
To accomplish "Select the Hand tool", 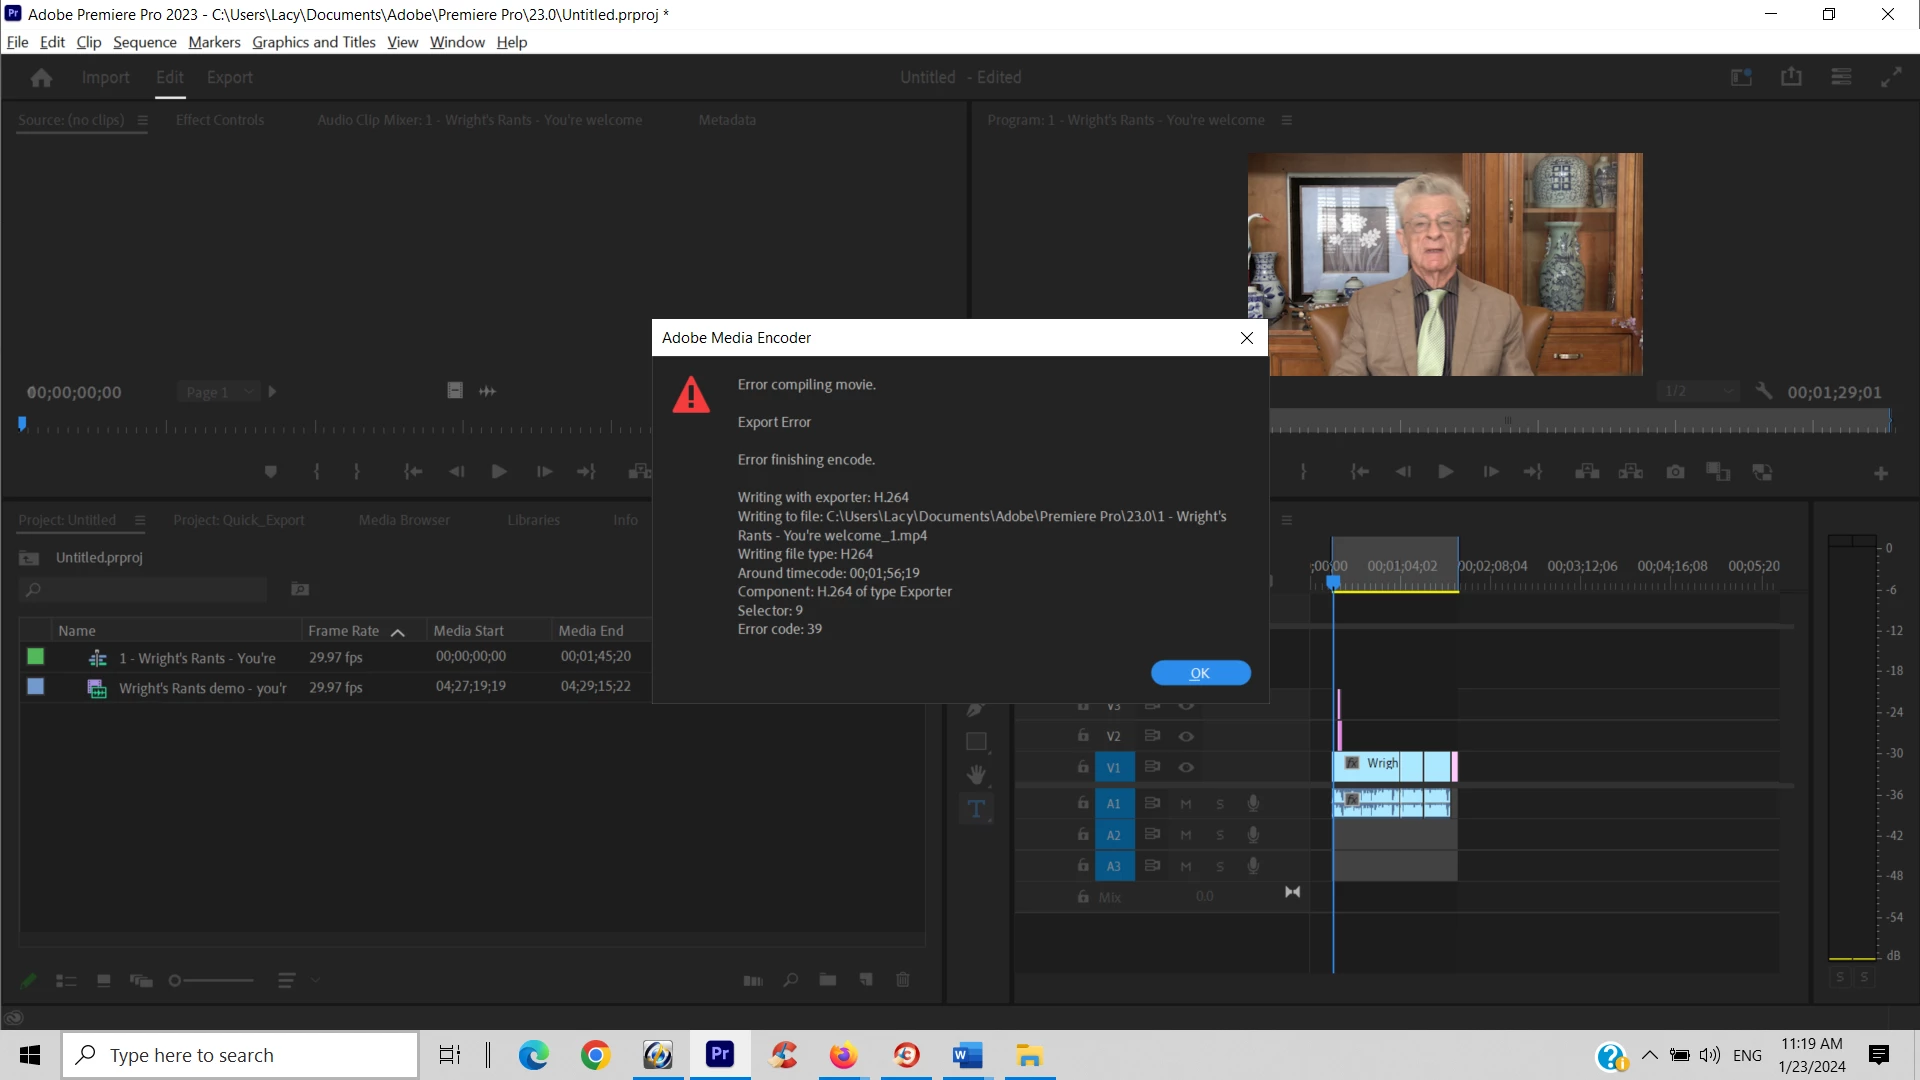I will click(x=976, y=775).
